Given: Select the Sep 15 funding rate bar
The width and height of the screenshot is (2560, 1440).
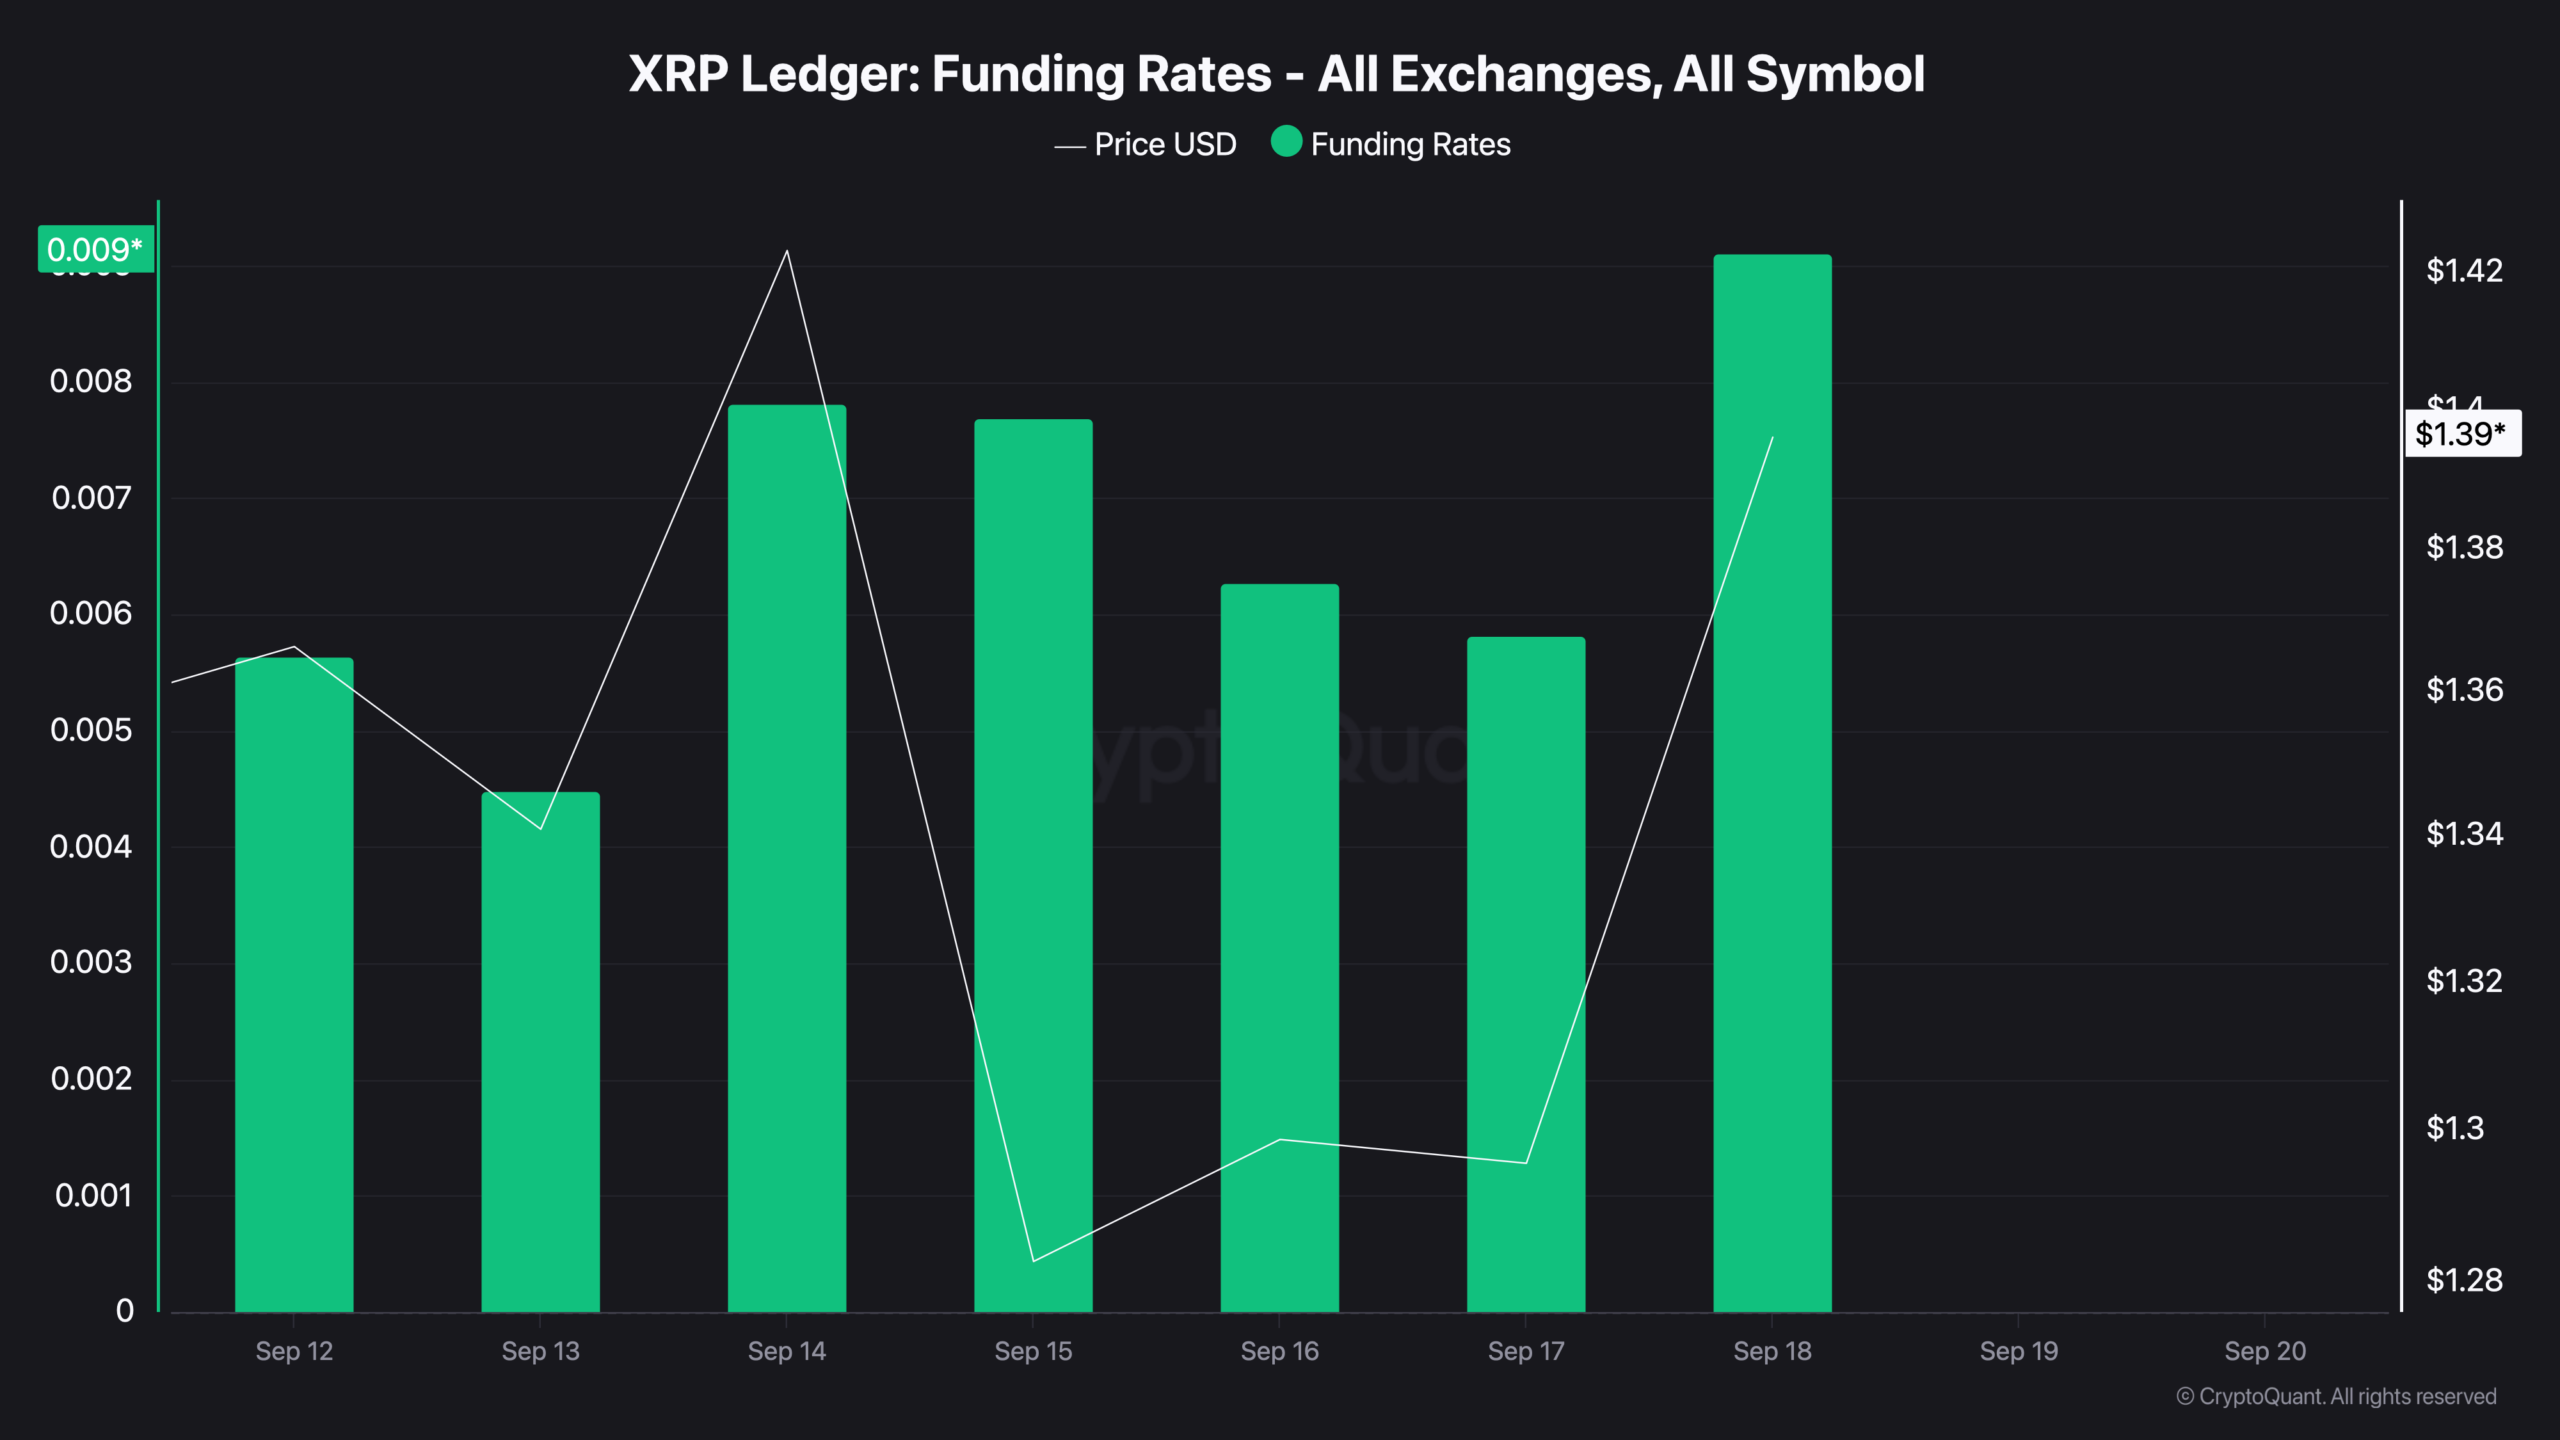Looking at the screenshot, I should 1033,865.
